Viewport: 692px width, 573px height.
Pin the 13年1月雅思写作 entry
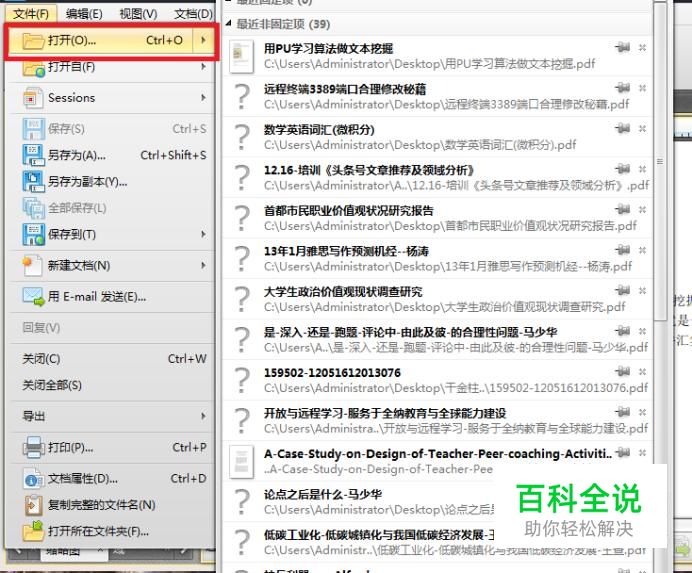tap(623, 250)
